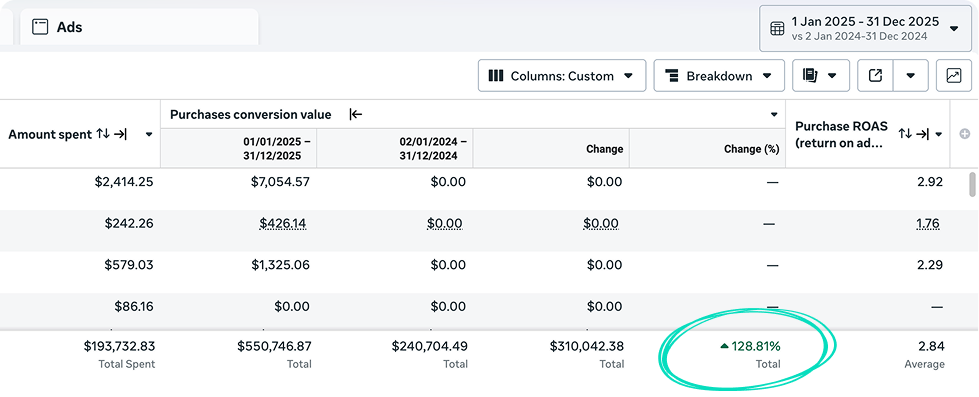The width and height of the screenshot is (979, 397).
Task: Click the 2.92 ROAS value
Action: click(x=930, y=182)
